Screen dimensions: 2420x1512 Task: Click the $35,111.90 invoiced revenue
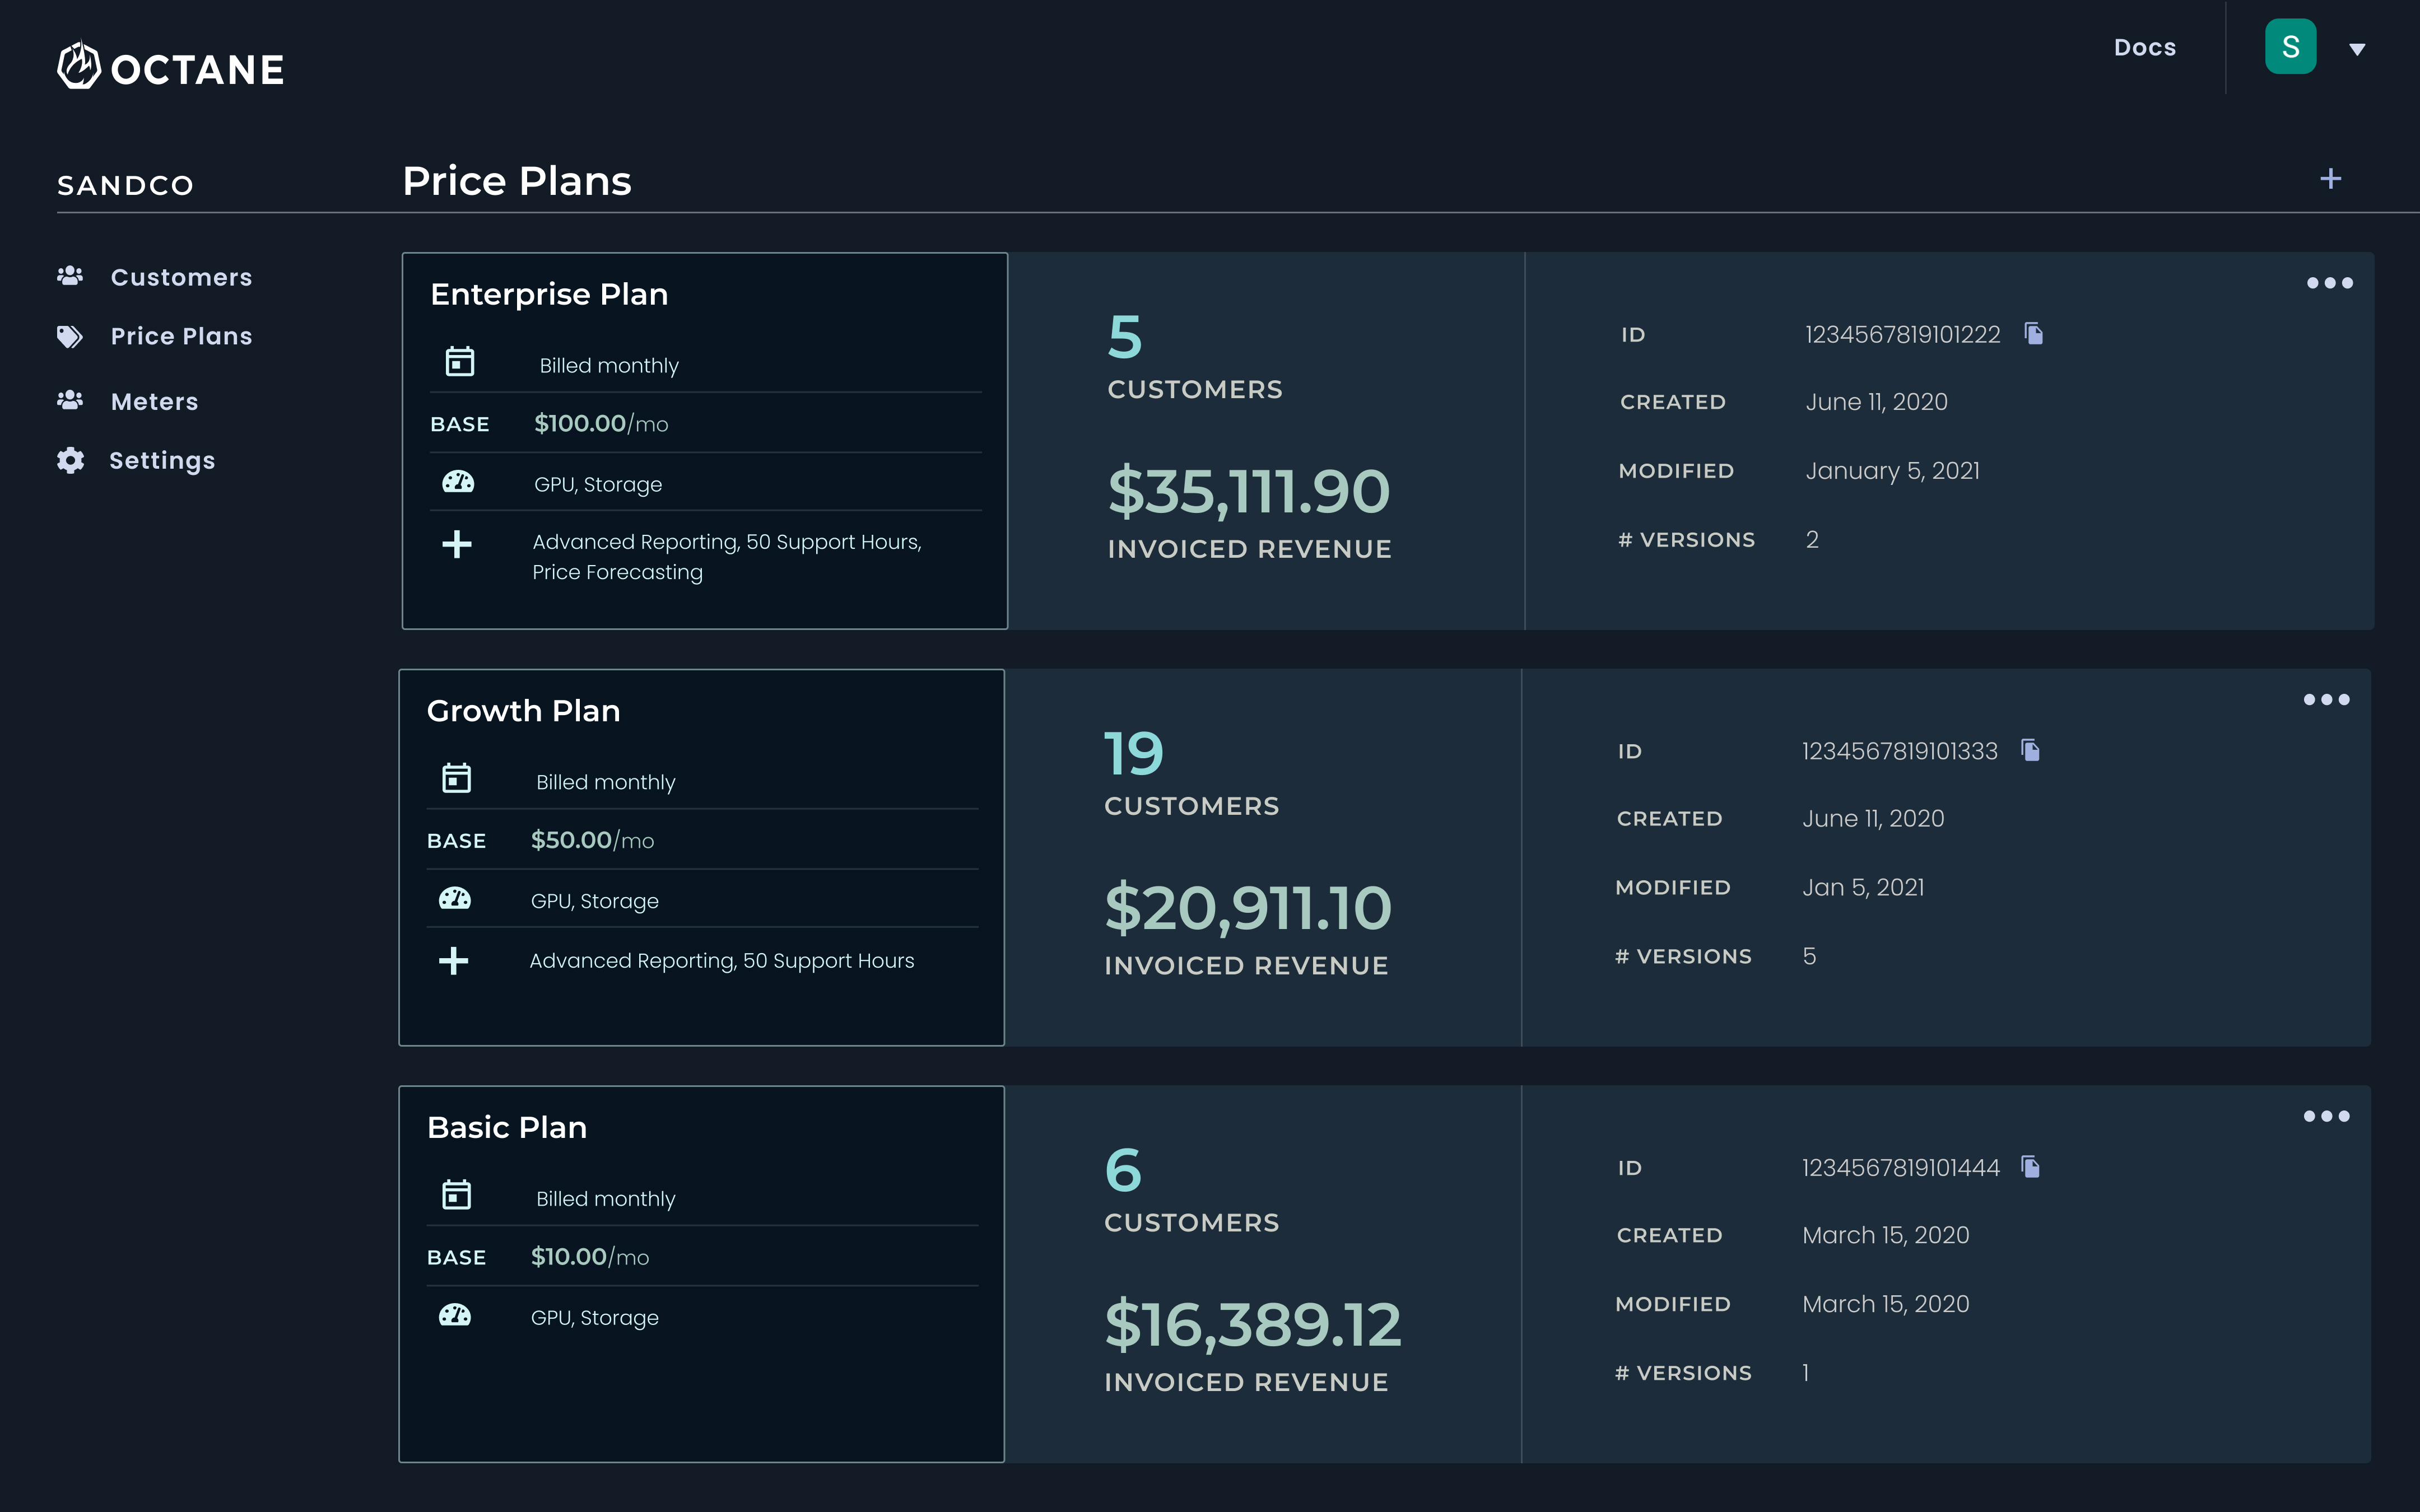(x=1249, y=491)
